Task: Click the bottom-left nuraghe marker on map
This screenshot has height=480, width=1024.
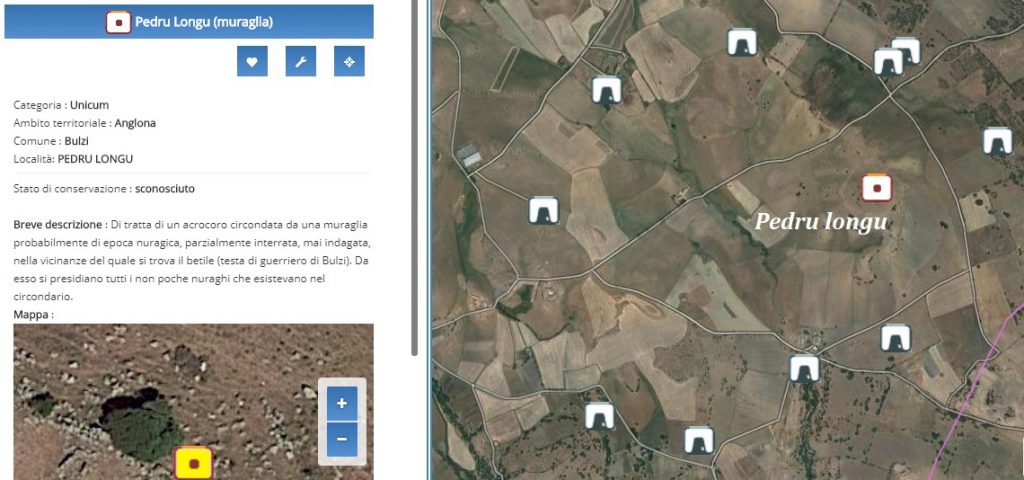Action: (x=600, y=416)
